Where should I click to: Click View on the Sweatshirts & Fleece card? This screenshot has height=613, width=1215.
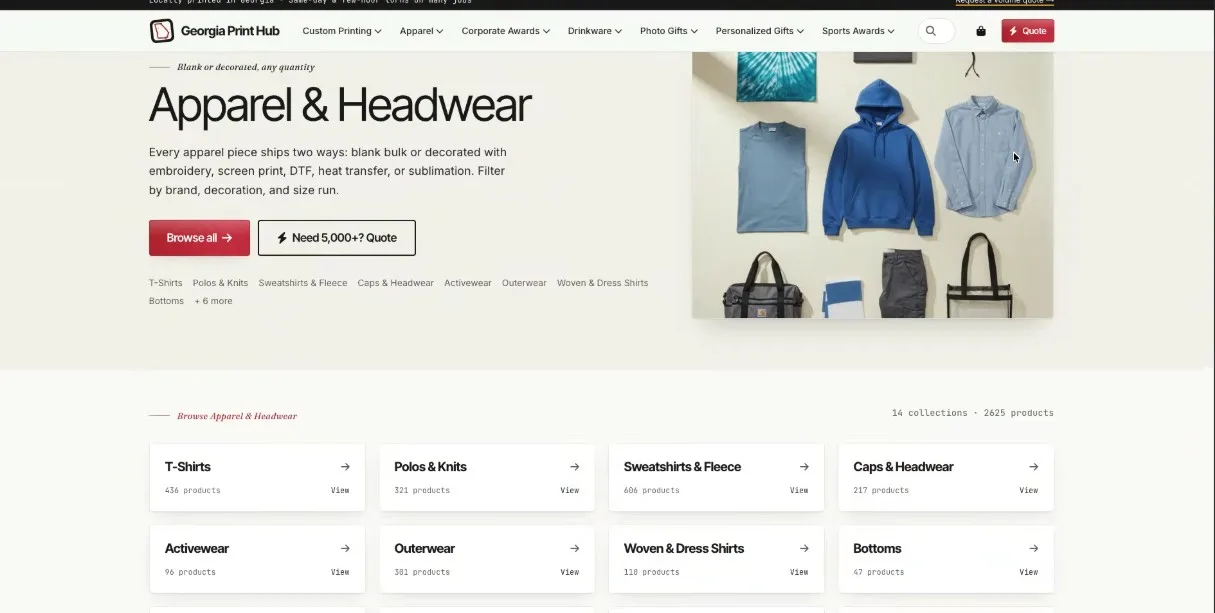[x=799, y=490]
